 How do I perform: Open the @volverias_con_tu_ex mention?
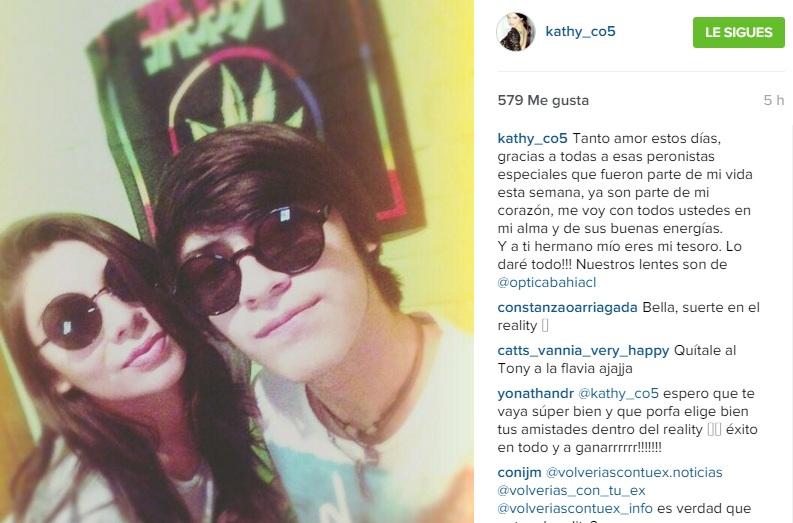pyautogui.click(x=571, y=491)
